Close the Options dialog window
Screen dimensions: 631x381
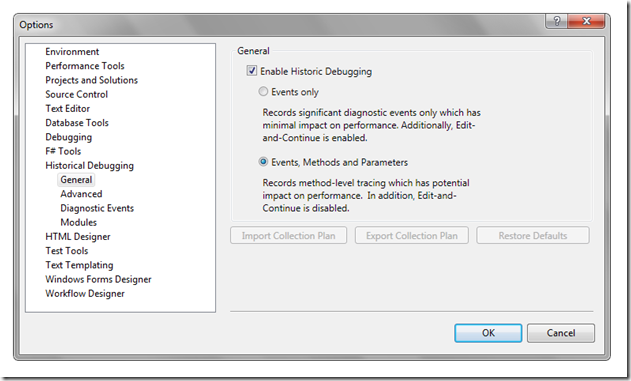586,21
